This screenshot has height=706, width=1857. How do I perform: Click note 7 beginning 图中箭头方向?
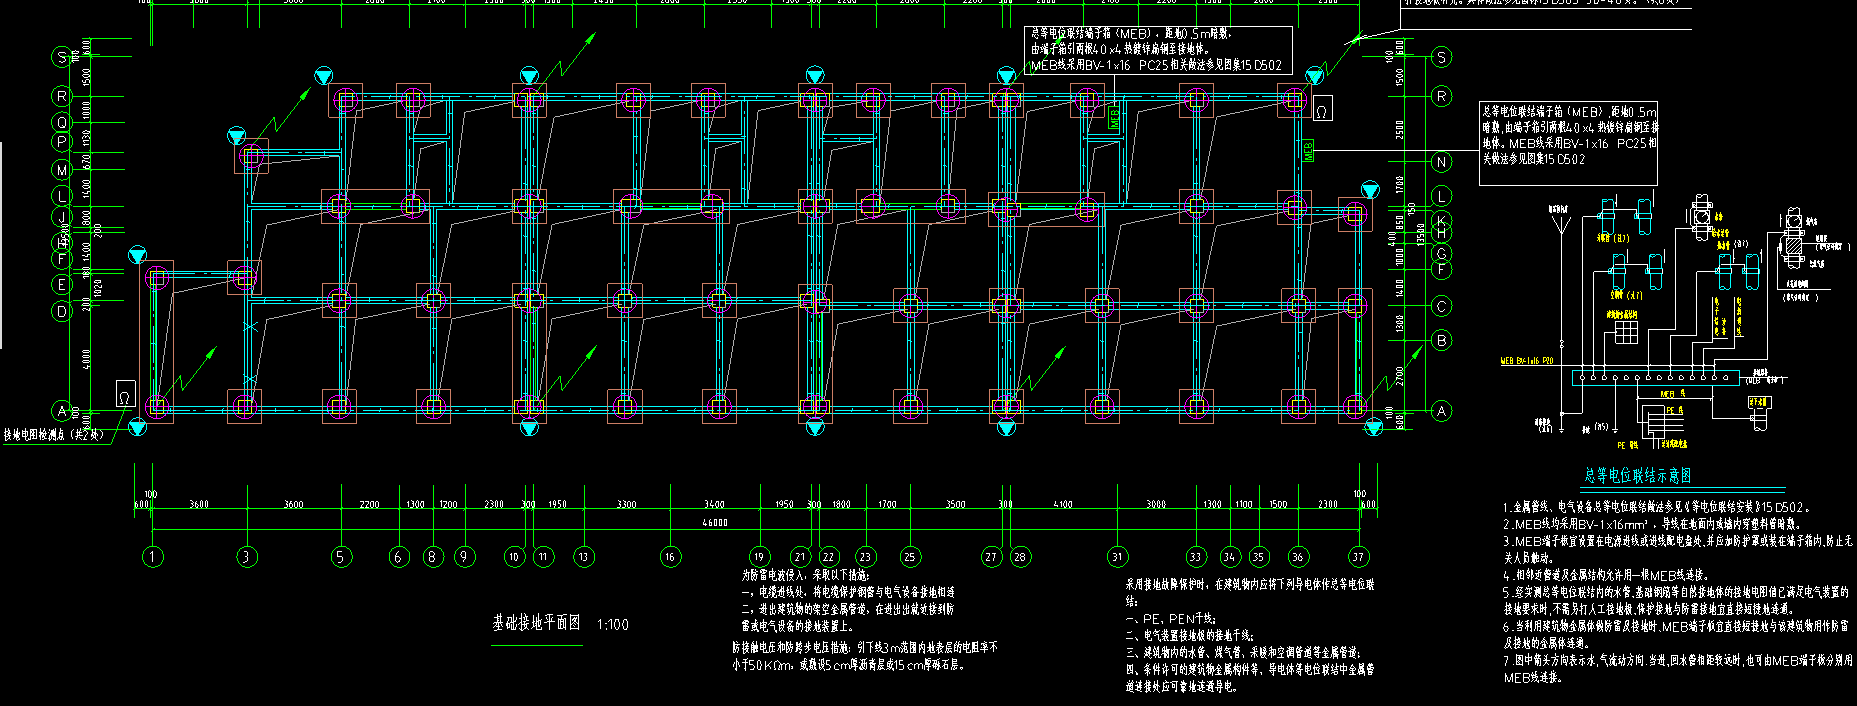[1678, 669]
